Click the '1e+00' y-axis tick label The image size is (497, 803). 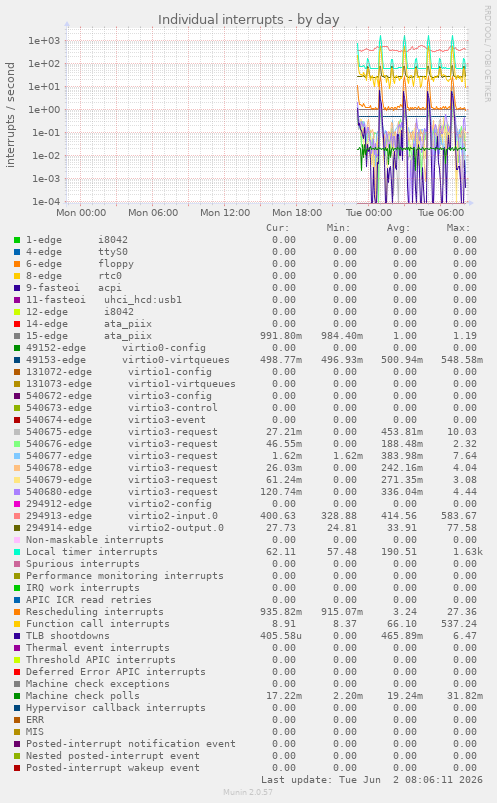pyautogui.click(x=44, y=110)
